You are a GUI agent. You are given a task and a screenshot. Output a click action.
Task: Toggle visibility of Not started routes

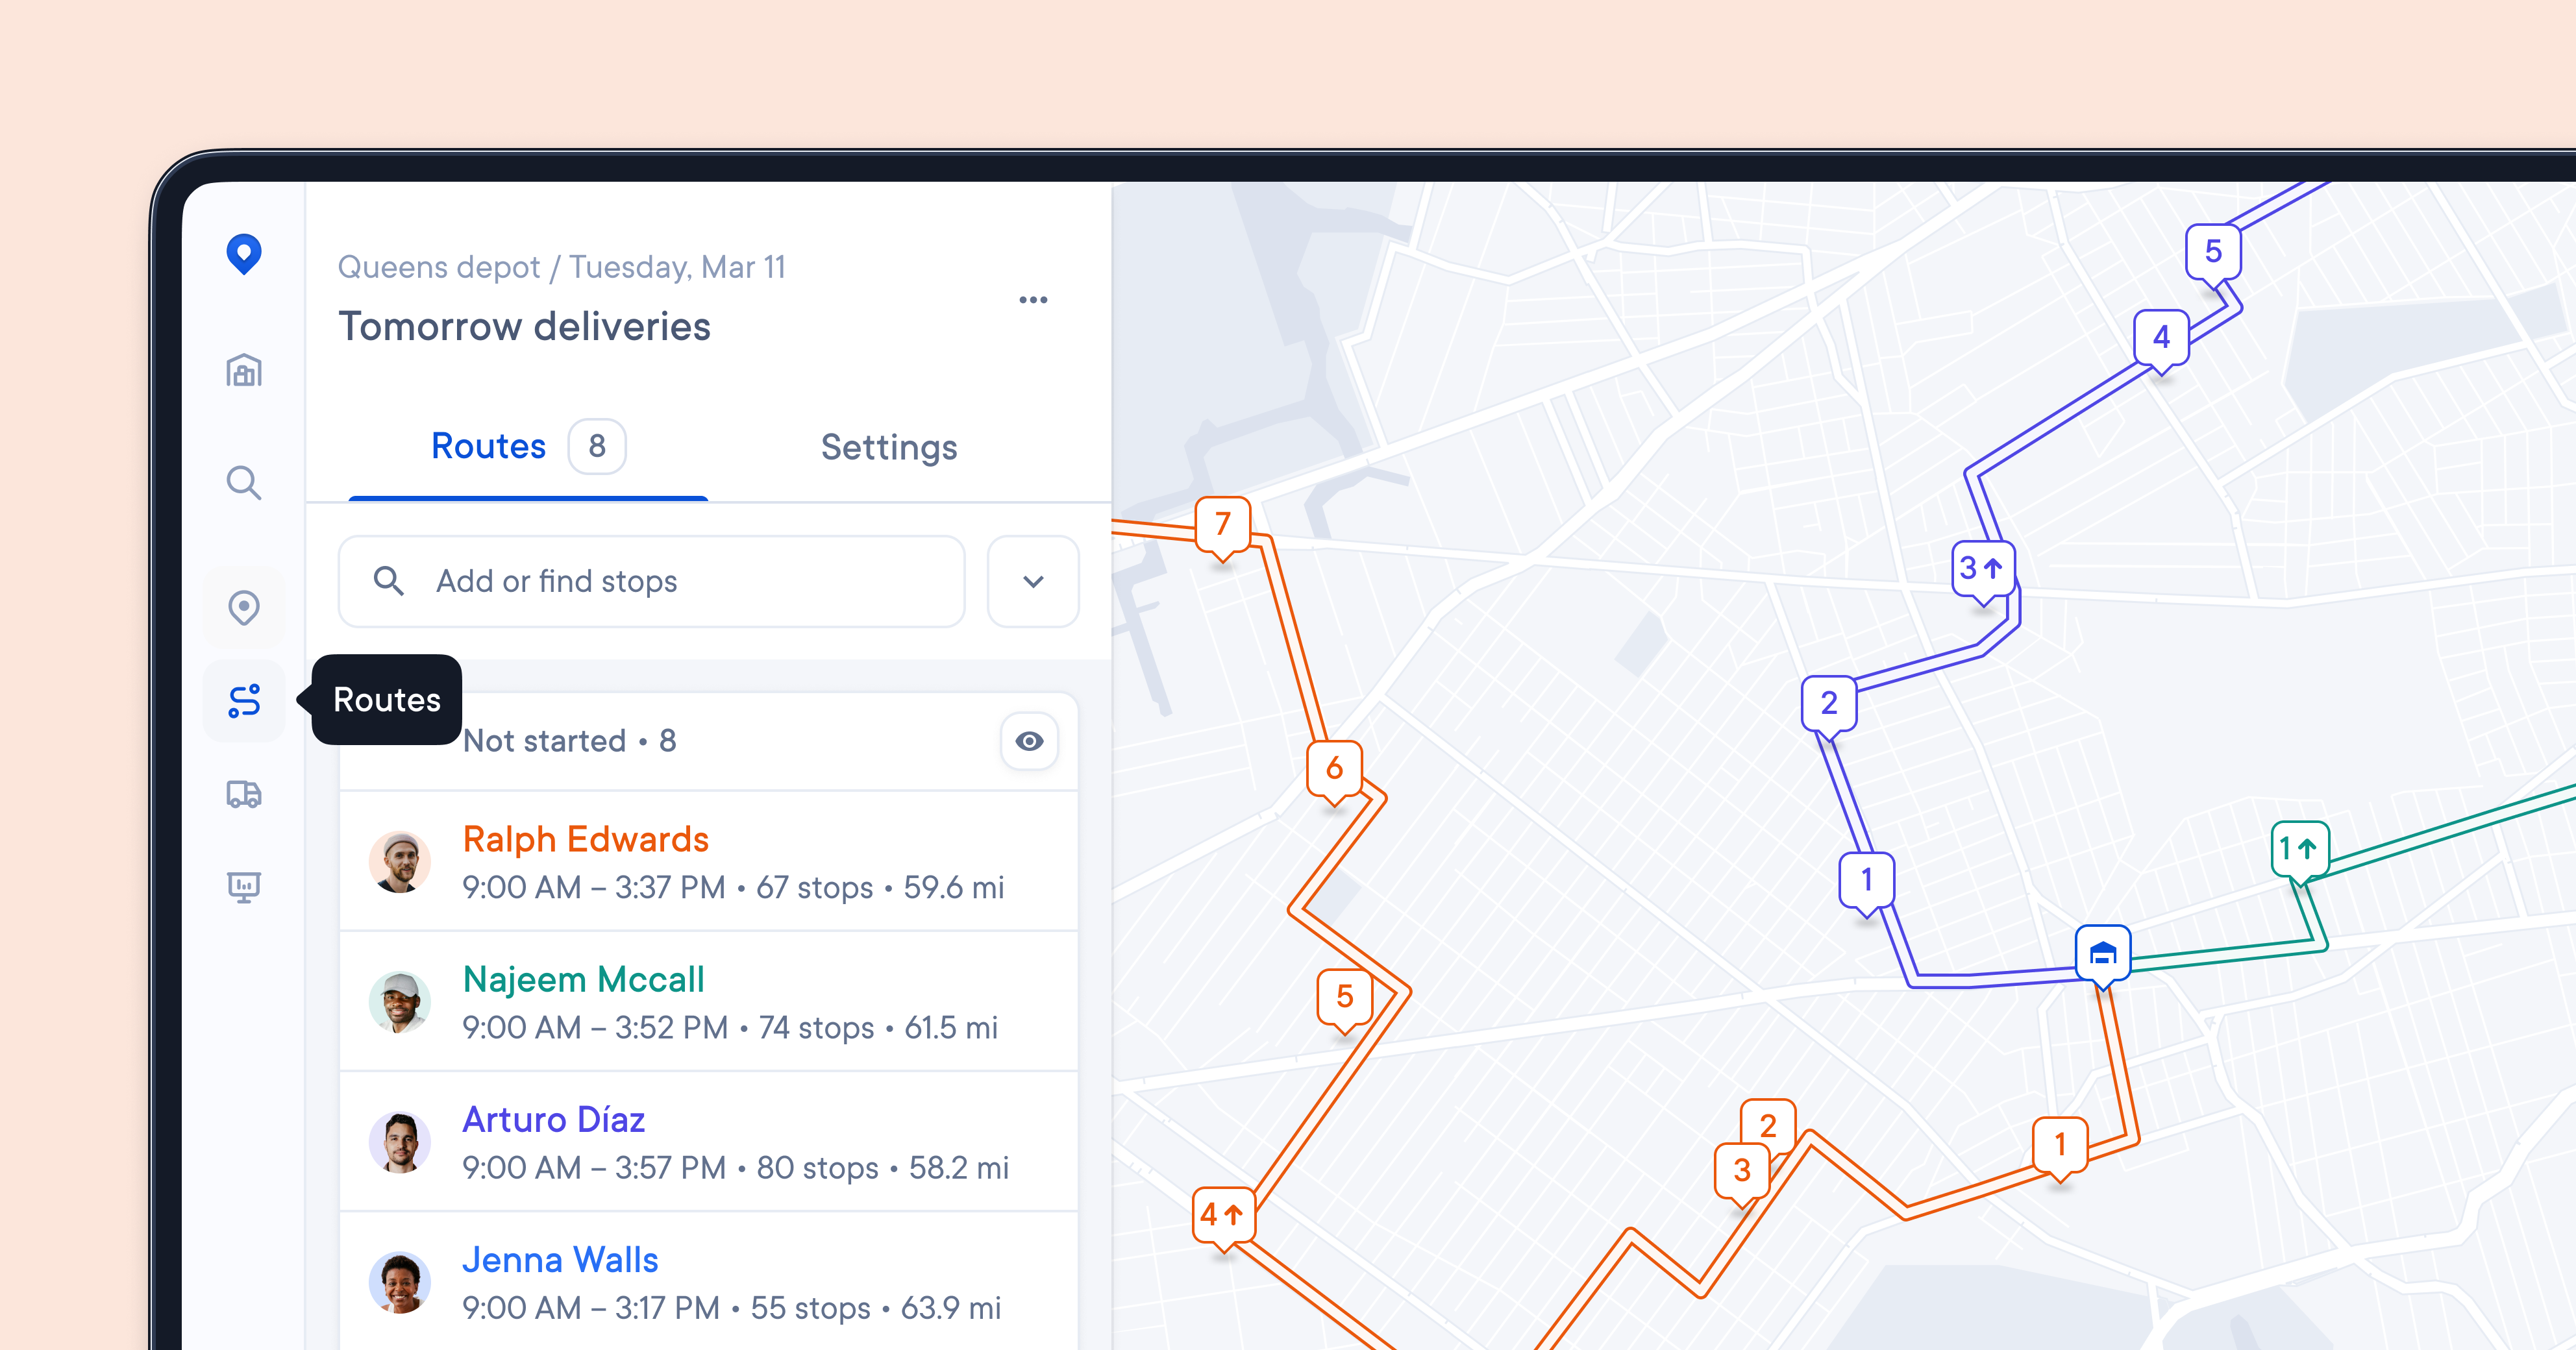pyautogui.click(x=1029, y=741)
